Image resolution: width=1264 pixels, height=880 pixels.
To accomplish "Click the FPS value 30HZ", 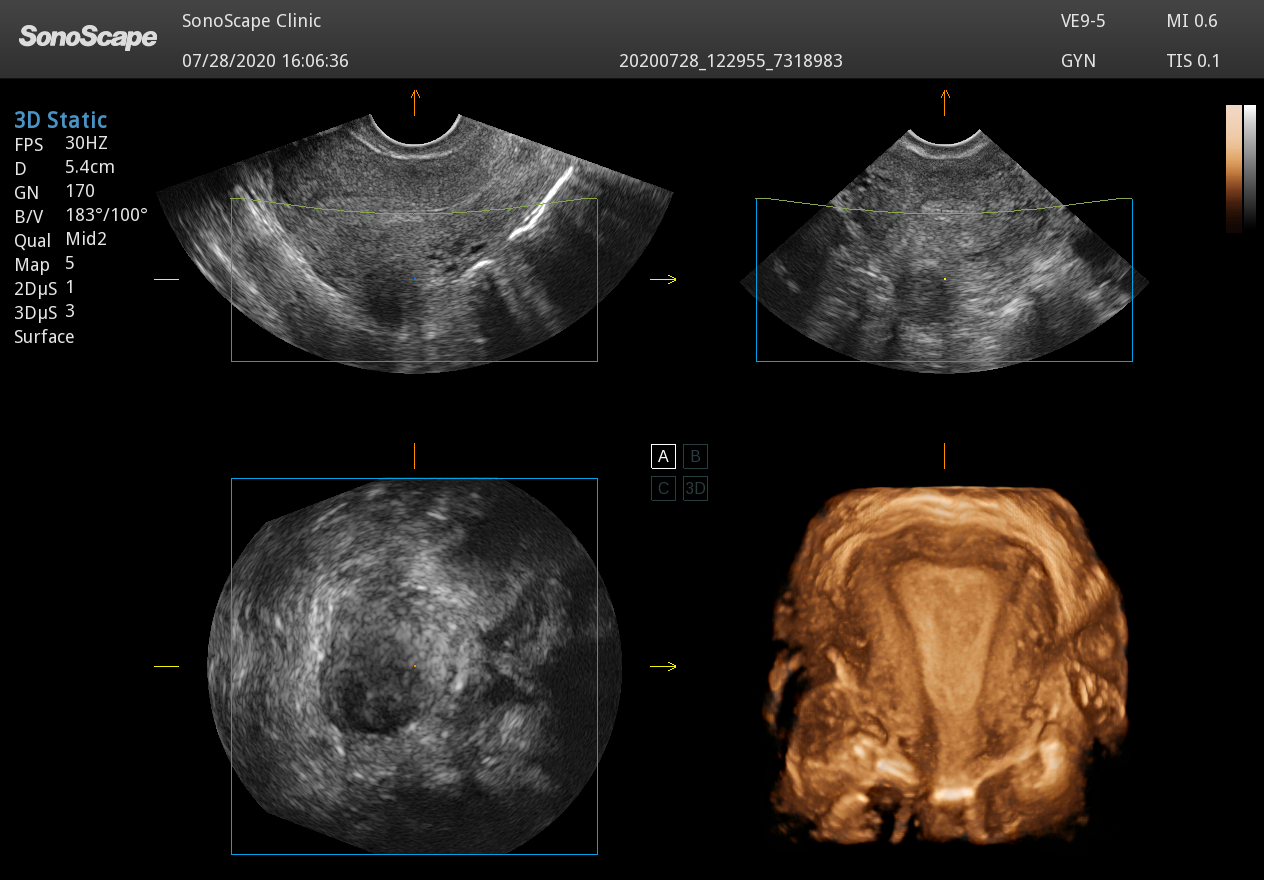I will coord(86,143).
